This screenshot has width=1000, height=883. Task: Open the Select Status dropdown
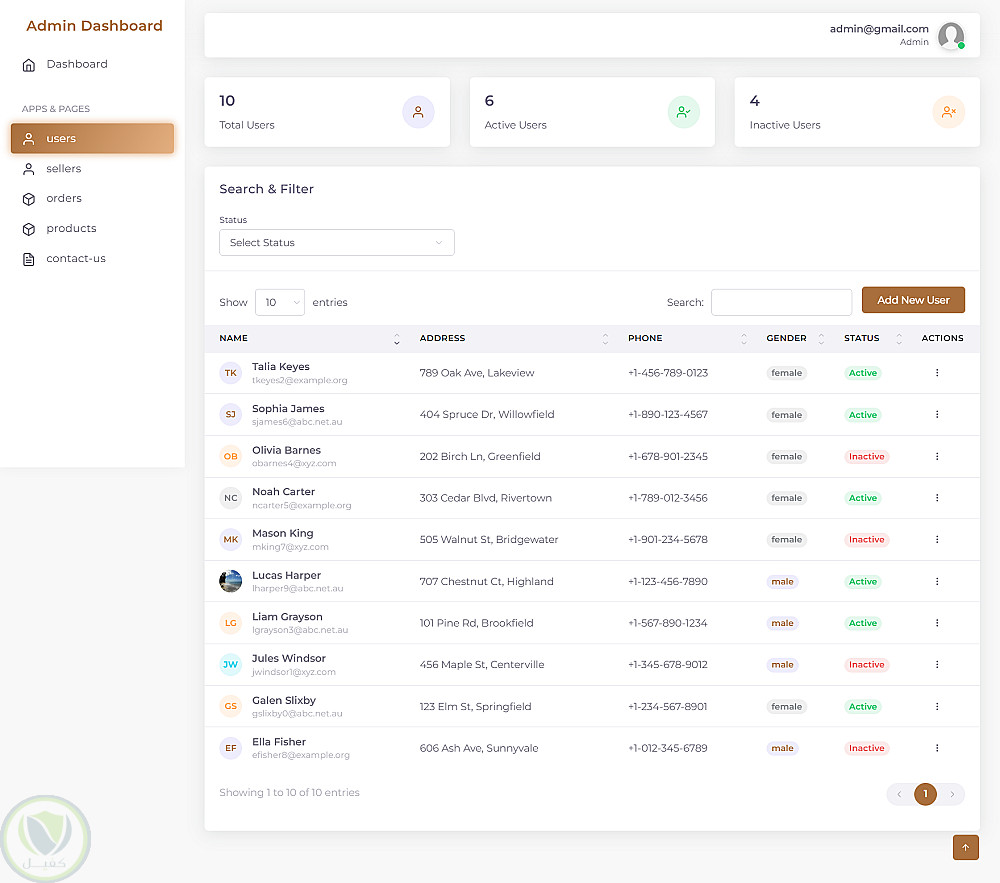(x=337, y=243)
